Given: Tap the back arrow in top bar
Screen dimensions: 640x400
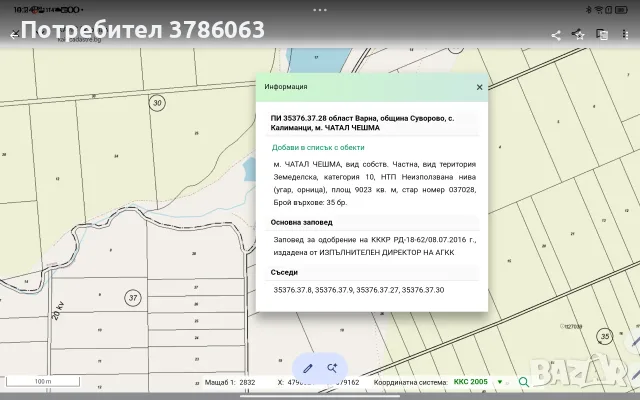Looking at the screenshot, I should click(14, 35).
